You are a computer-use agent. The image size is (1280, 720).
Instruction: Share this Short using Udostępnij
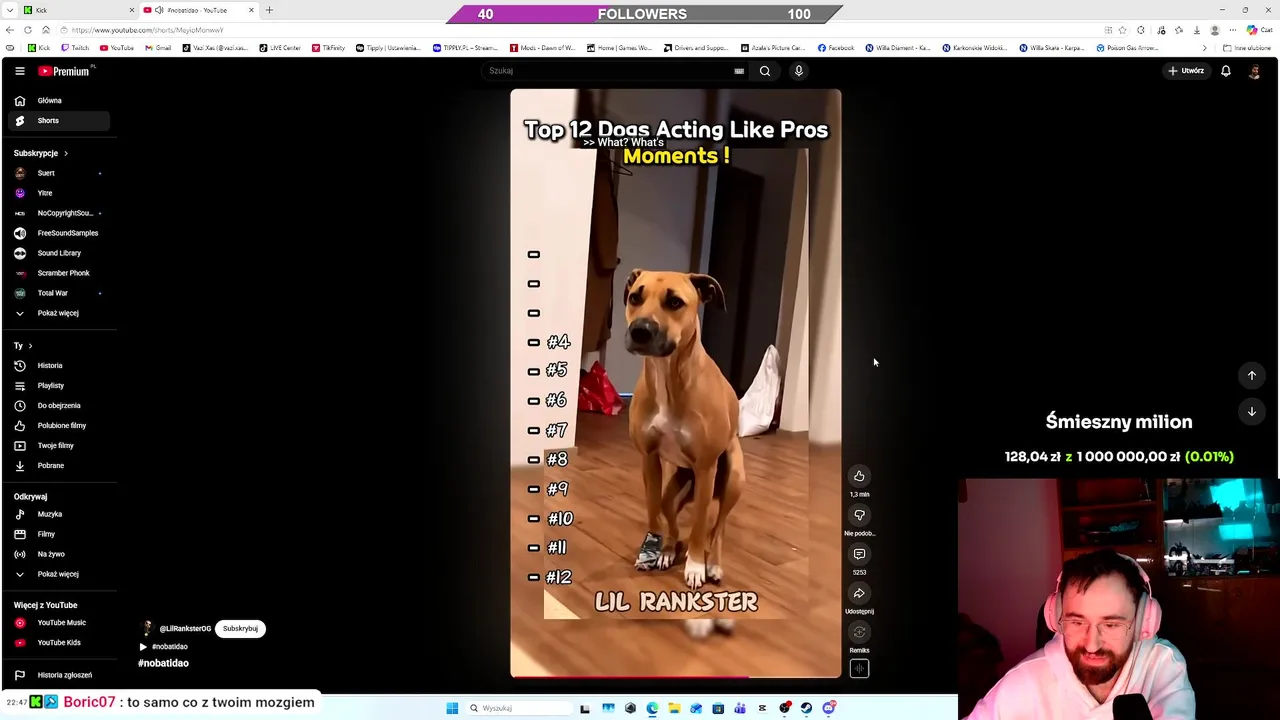[x=859, y=593]
